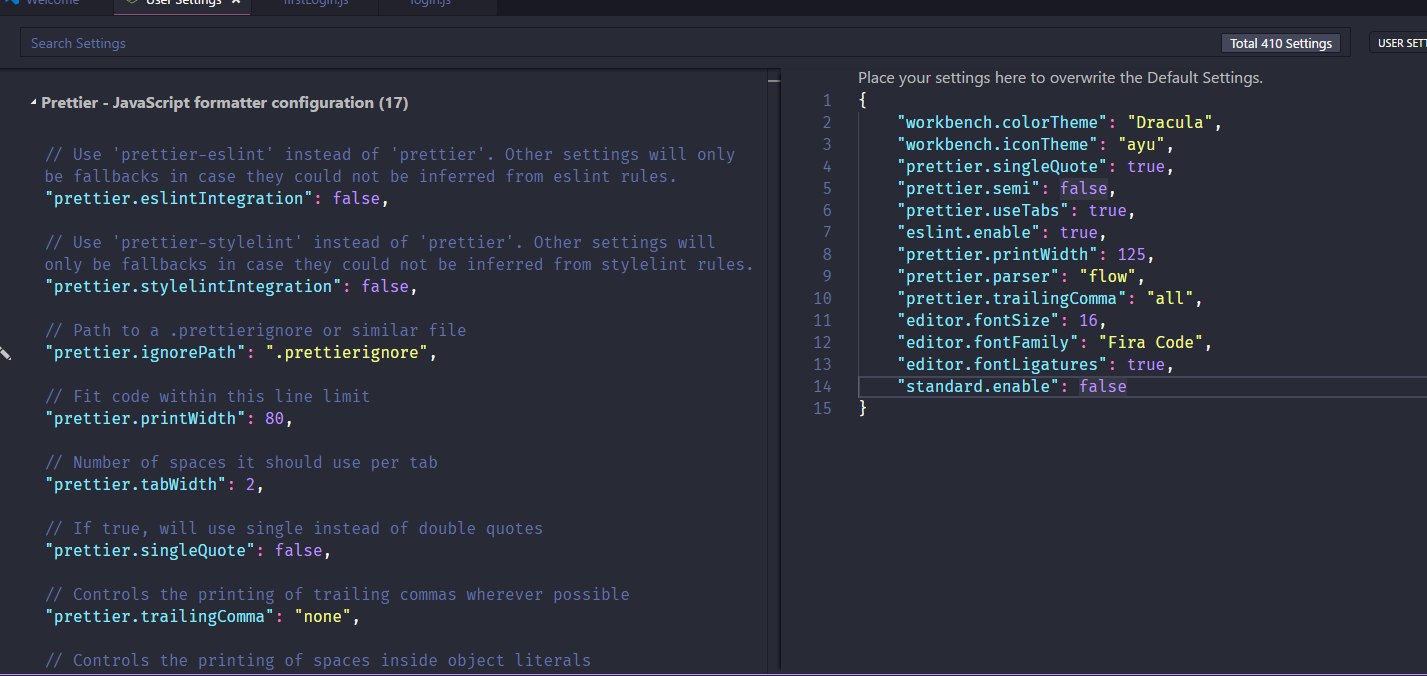Viewport: 1427px width, 676px height.
Task: Click the "prettier.stylelintIntegration" default setting
Action: pos(231,287)
